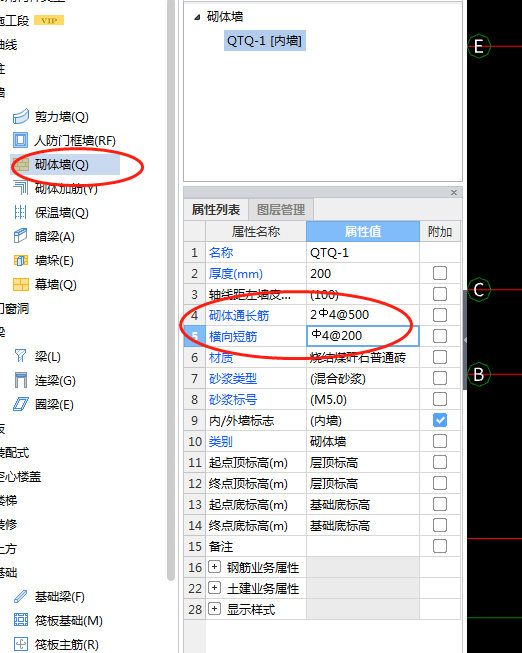Switch to the 图层管理 tab
The width and height of the screenshot is (522, 653).
[x=281, y=209]
